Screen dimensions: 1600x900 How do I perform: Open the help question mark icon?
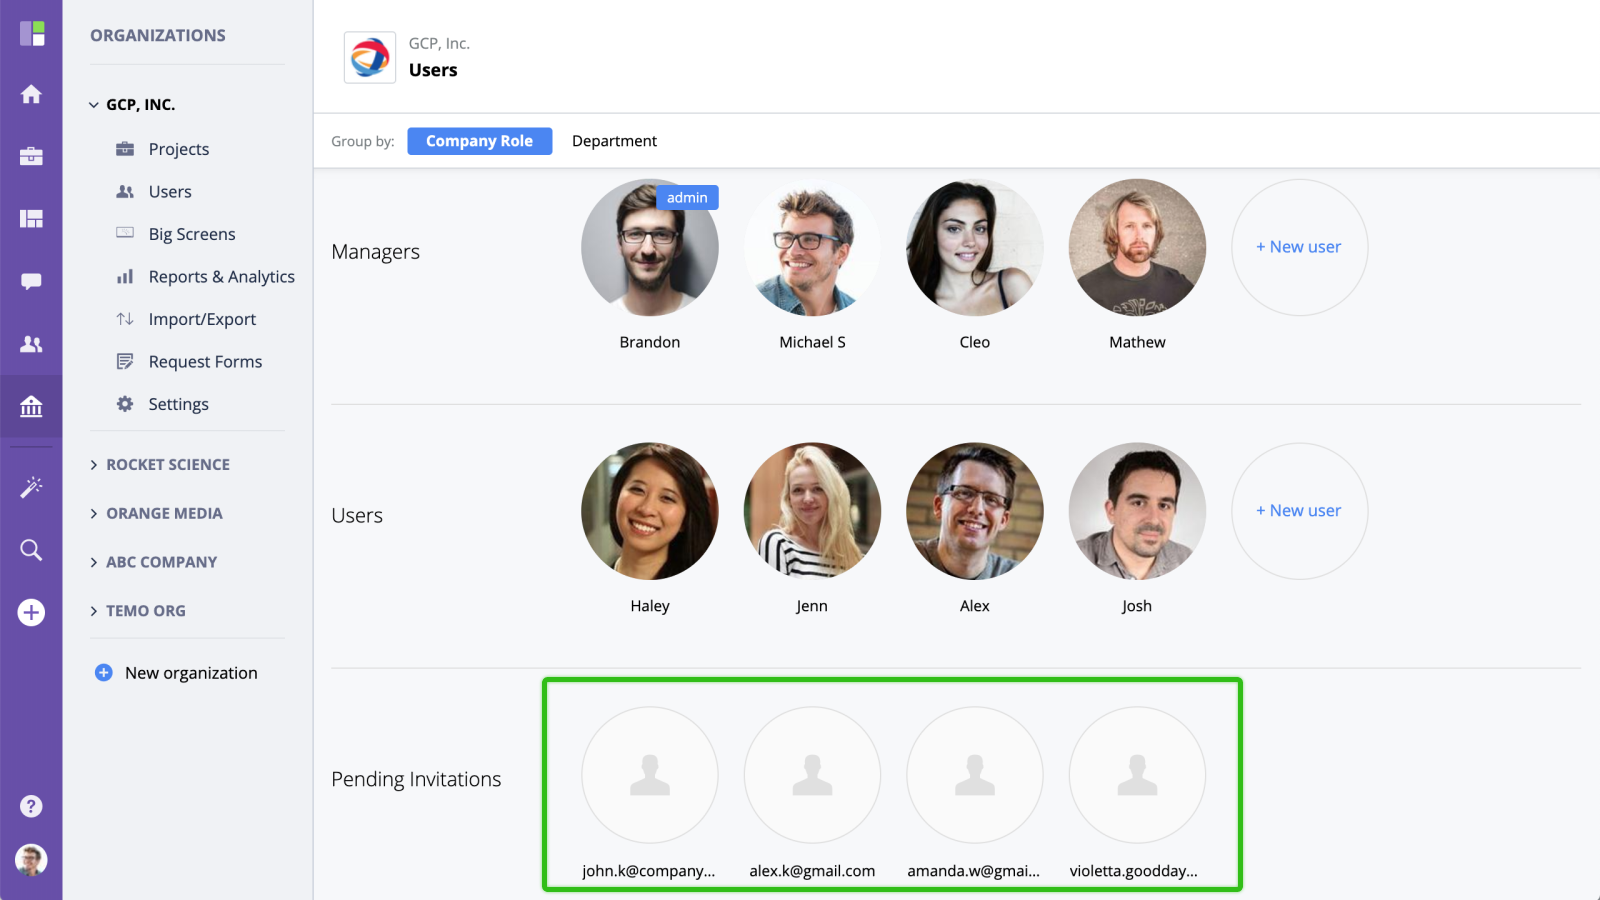(x=31, y=806)
